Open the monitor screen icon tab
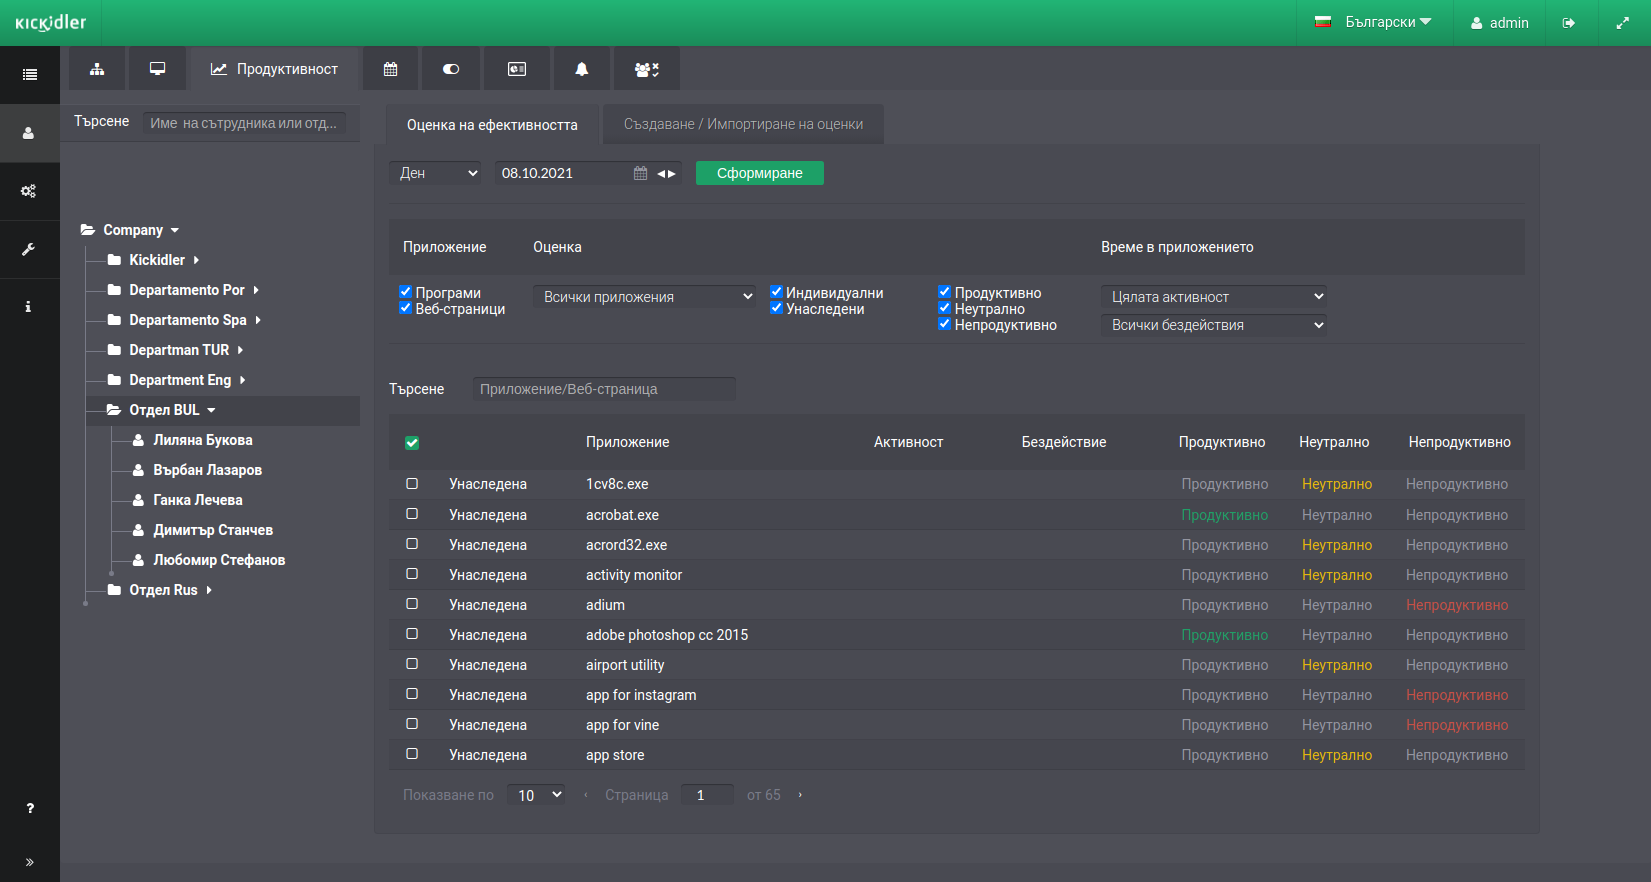The width and height of the screenshot is (1651, 882). pyautogui.click(x=157, y=69)
